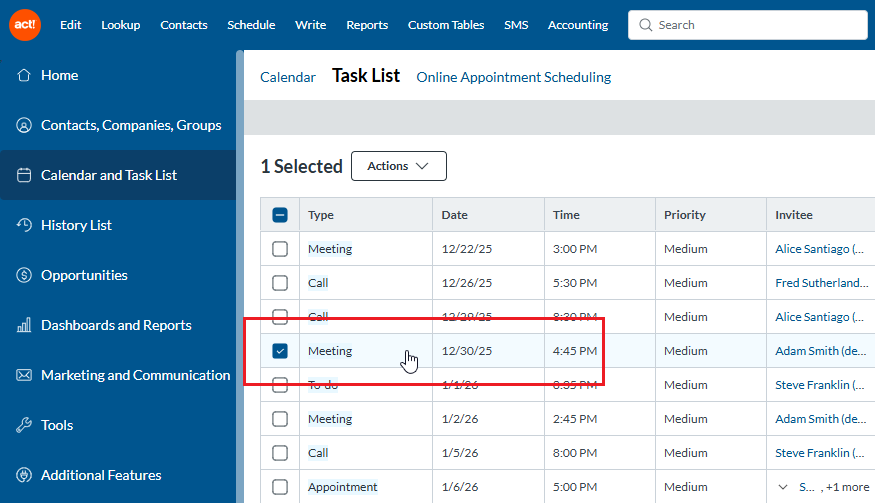This screenshot has width=875, height=503.
Task: Click the Marketing and Communication envelope icon
Action: tap(23, 375)
